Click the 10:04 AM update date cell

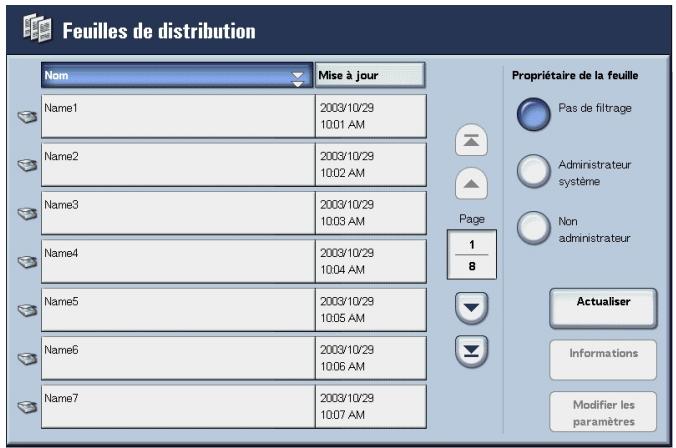pos(371,261)
